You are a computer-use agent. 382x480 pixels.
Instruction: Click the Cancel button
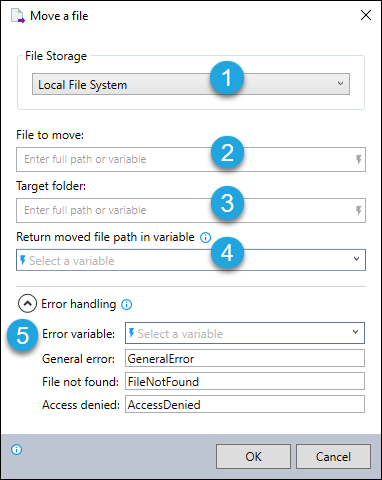click(x=333, y=457)
